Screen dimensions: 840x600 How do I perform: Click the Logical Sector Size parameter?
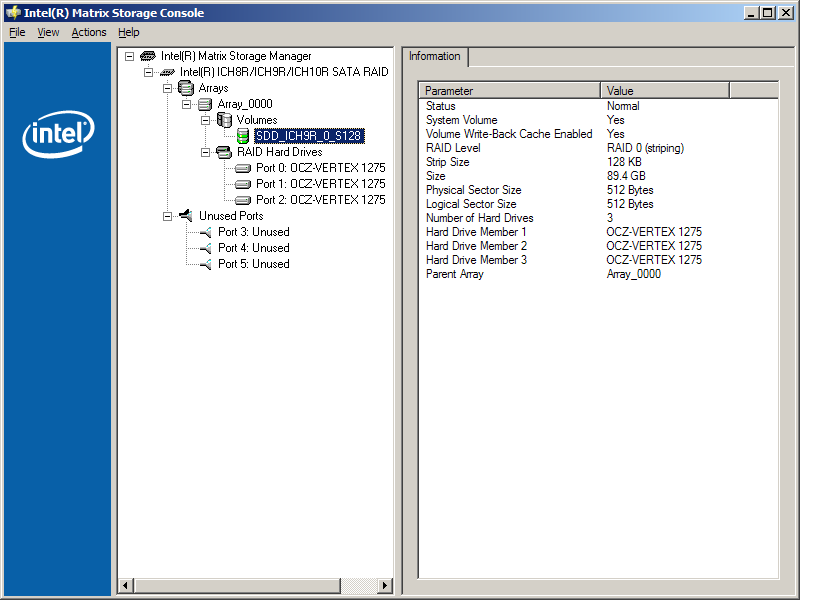click(x=471, y=204)
